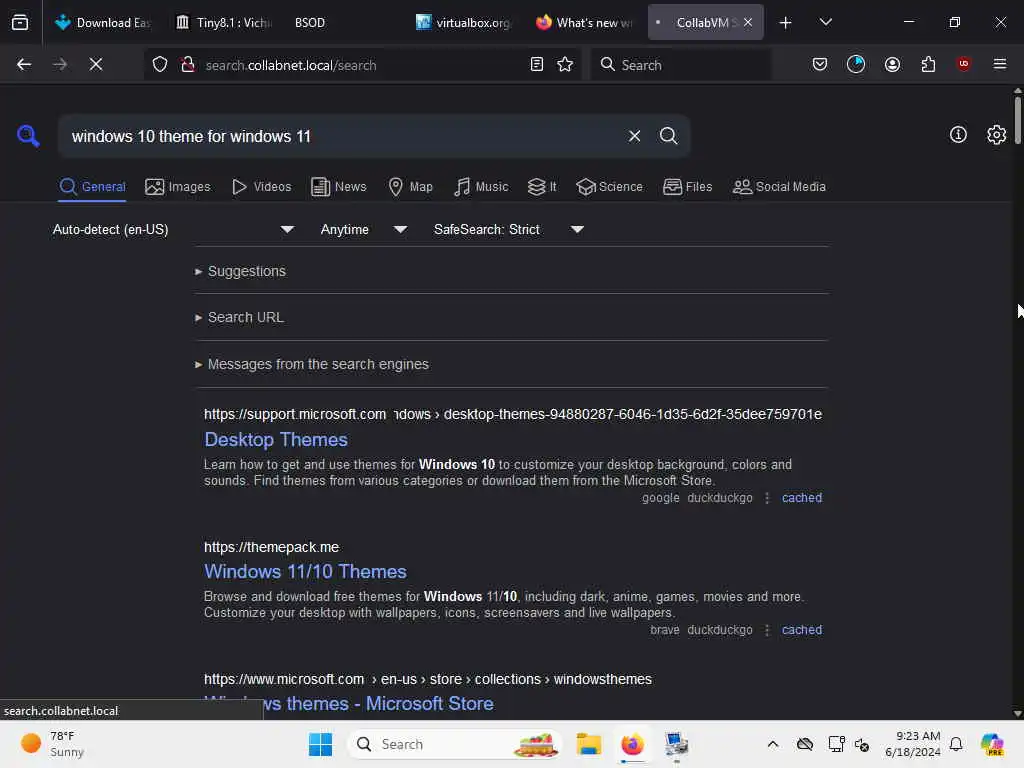Open the extensions puzzle icon
The height and width of the screenshot is (768, 1024).
click(928, 64)
